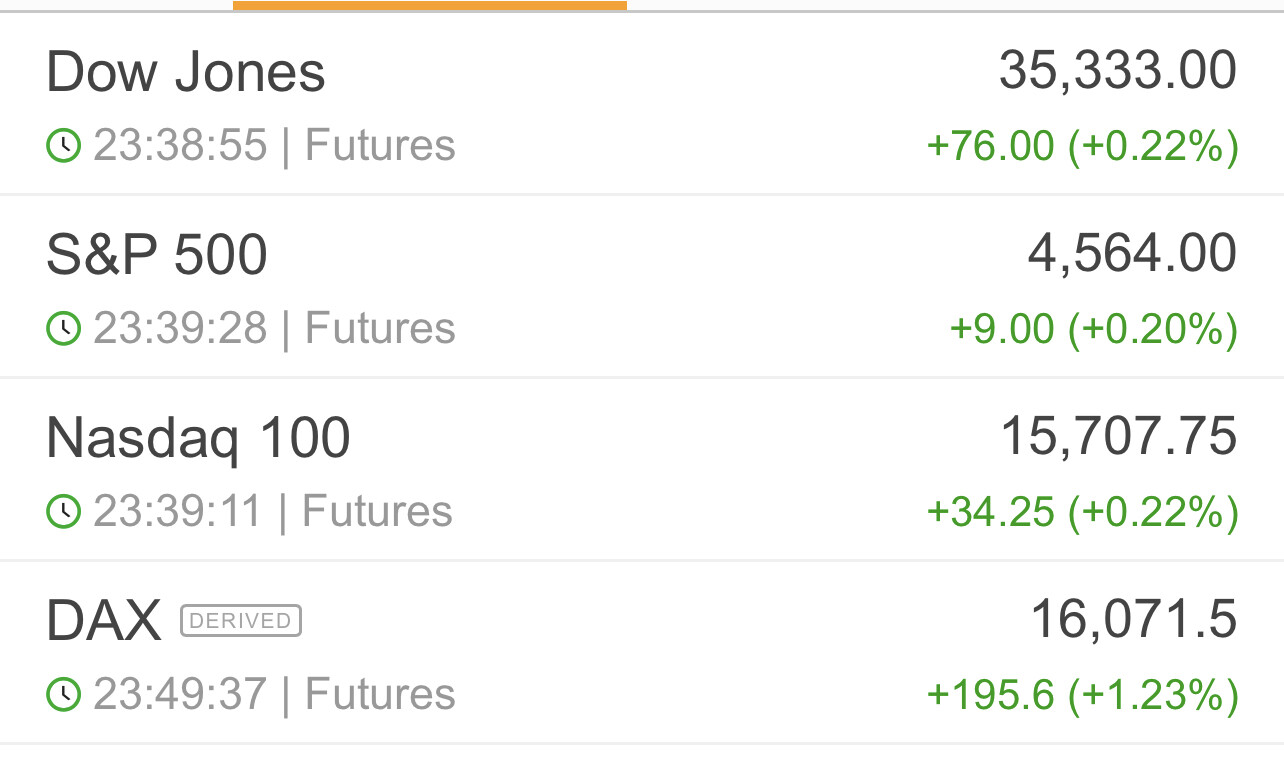This screenshot has height=758, width=1284.
Task: Click the clock icon beside 23:39:28
Action: 63,329
